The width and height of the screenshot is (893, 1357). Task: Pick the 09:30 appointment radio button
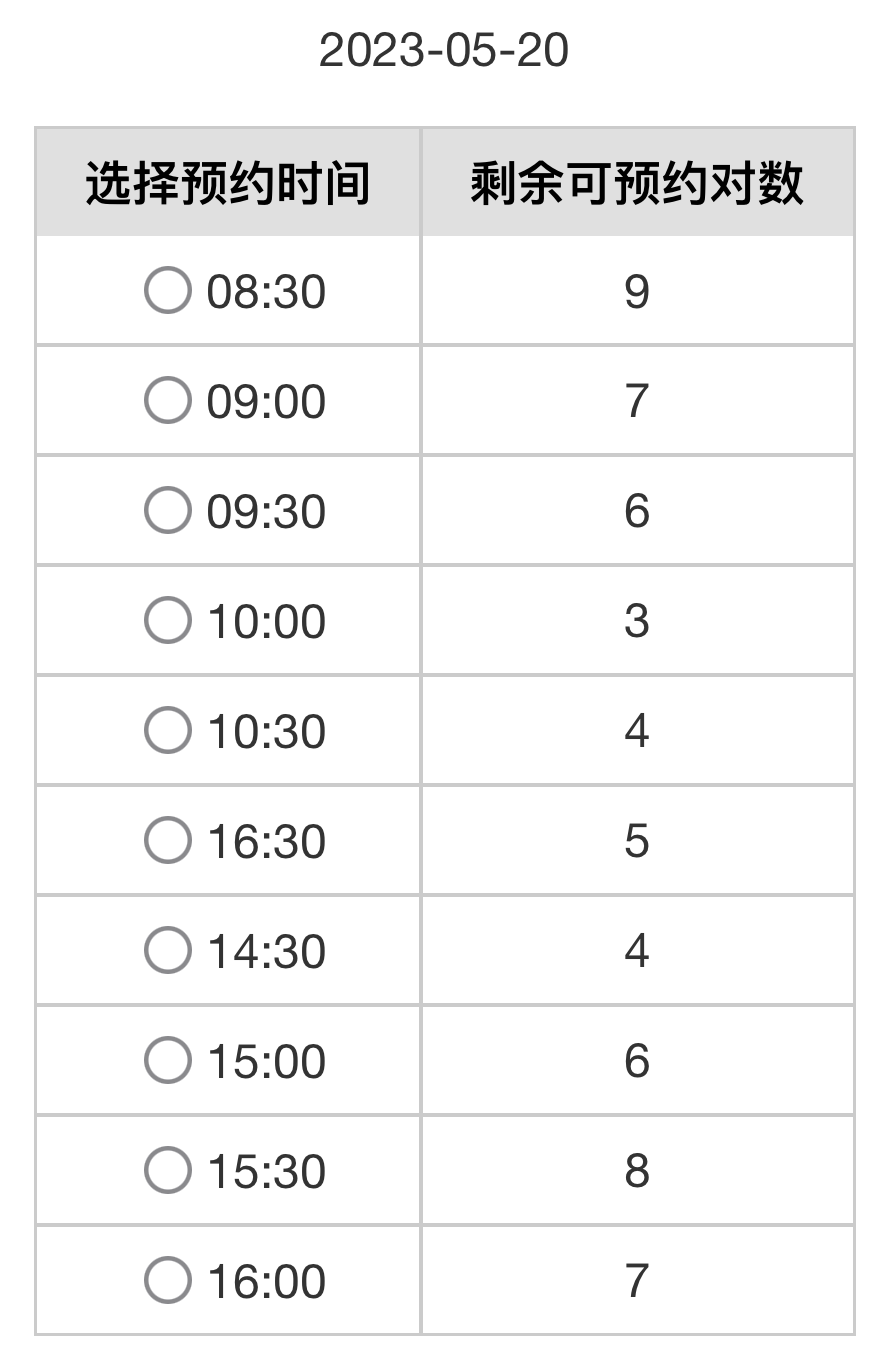point(167,511)
